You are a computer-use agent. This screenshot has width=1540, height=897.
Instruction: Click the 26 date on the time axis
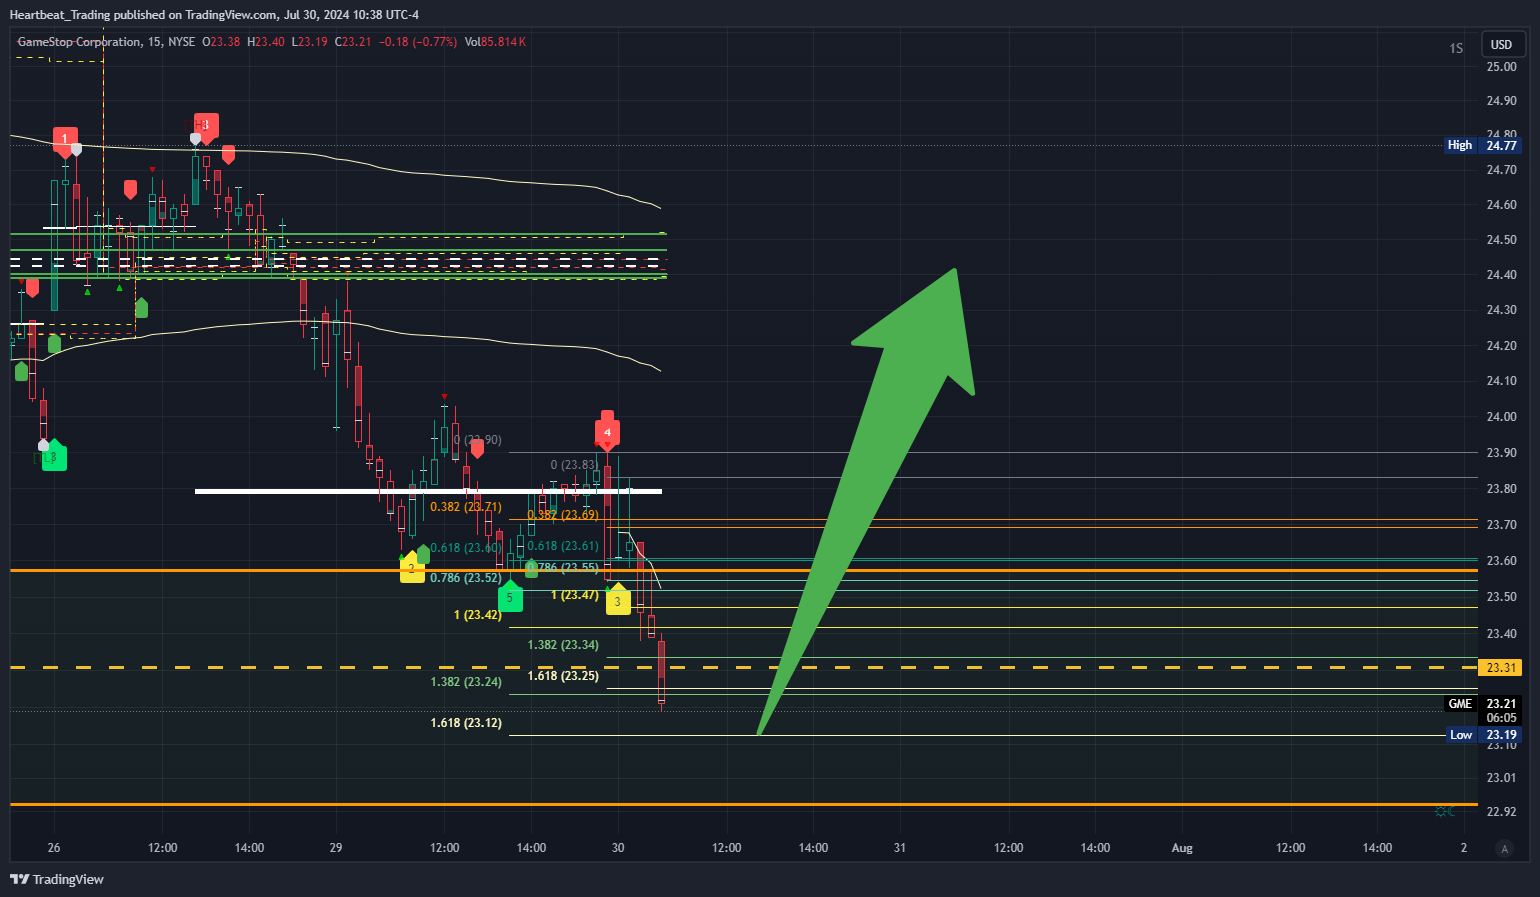click(x=54, y=848)
